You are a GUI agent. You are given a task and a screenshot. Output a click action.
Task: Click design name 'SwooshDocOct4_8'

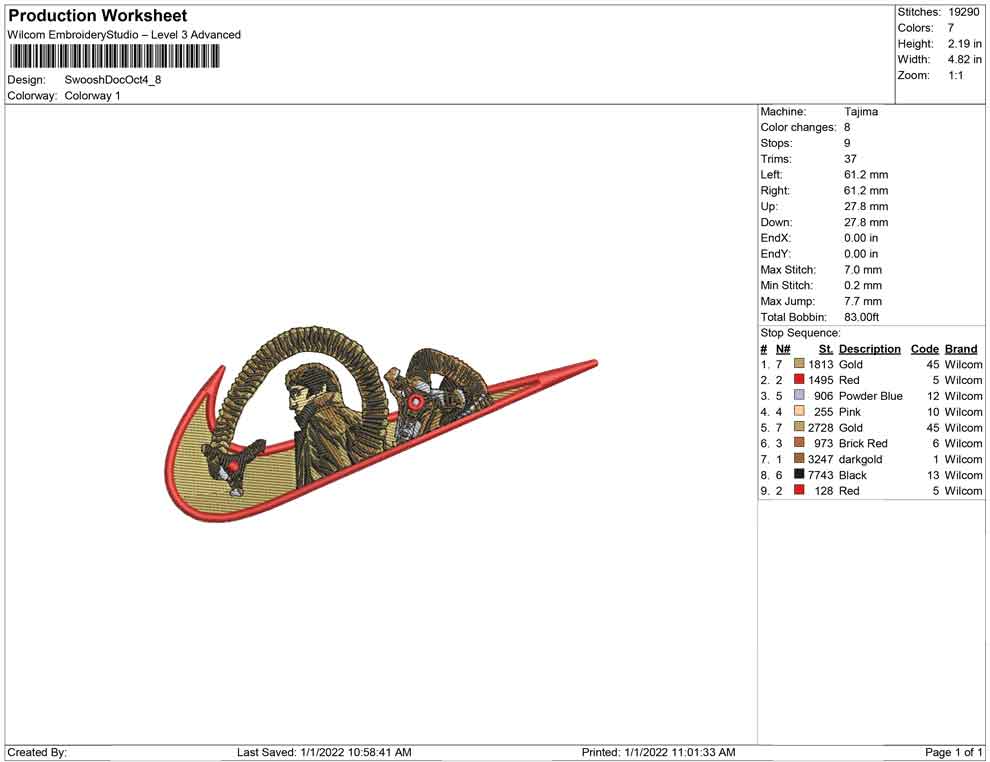[112, 80]
